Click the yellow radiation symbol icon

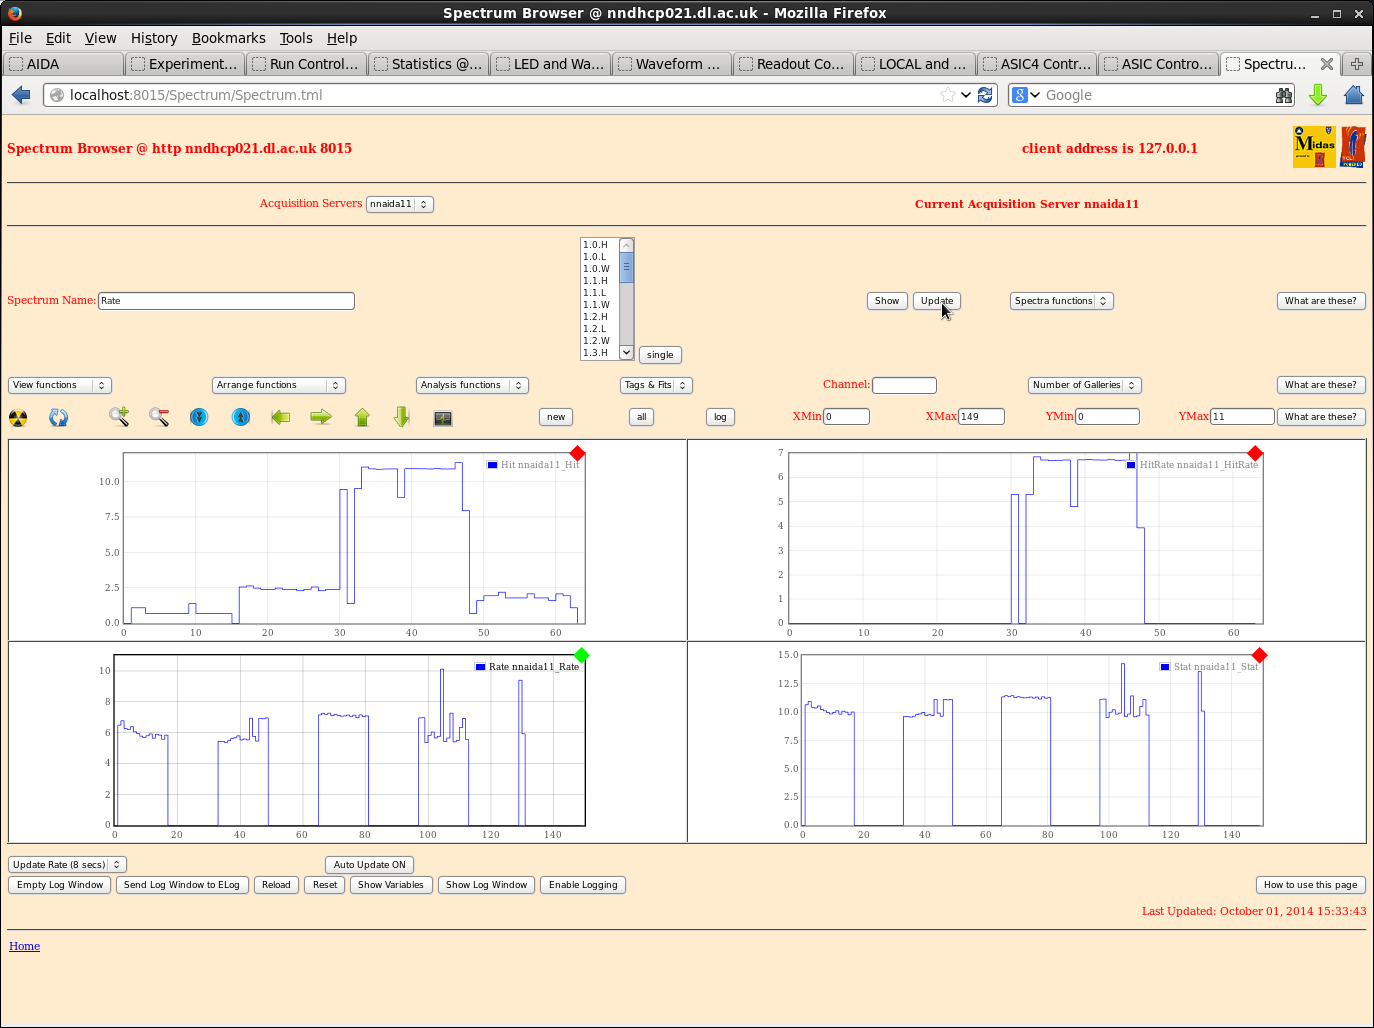pos(18,418)
